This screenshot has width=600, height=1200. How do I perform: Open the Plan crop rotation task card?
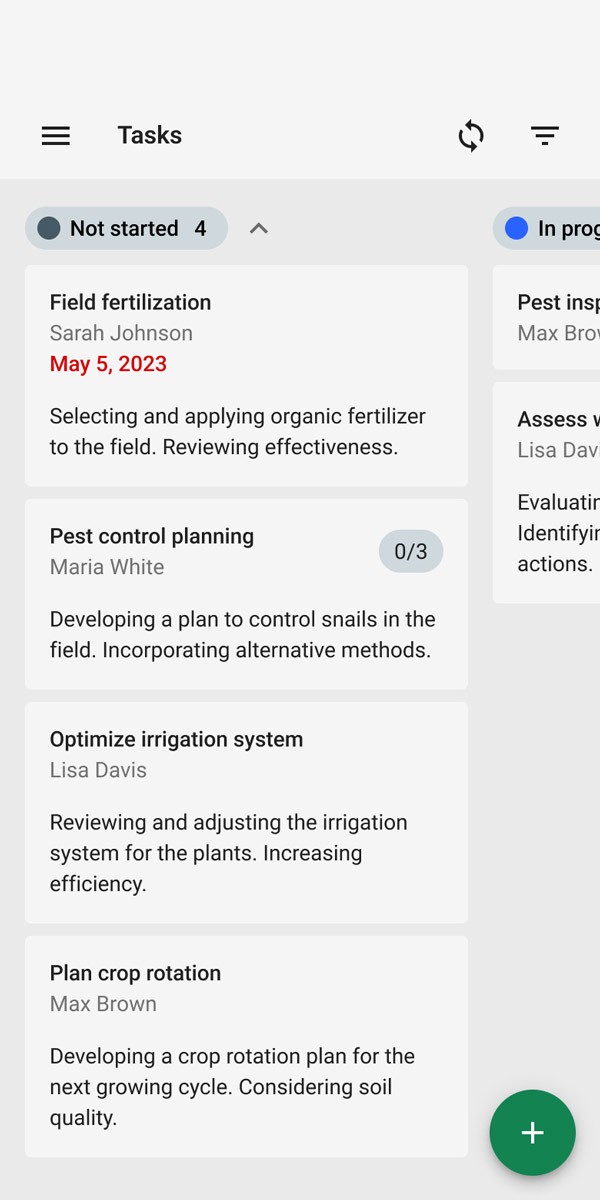point(246,1045)
